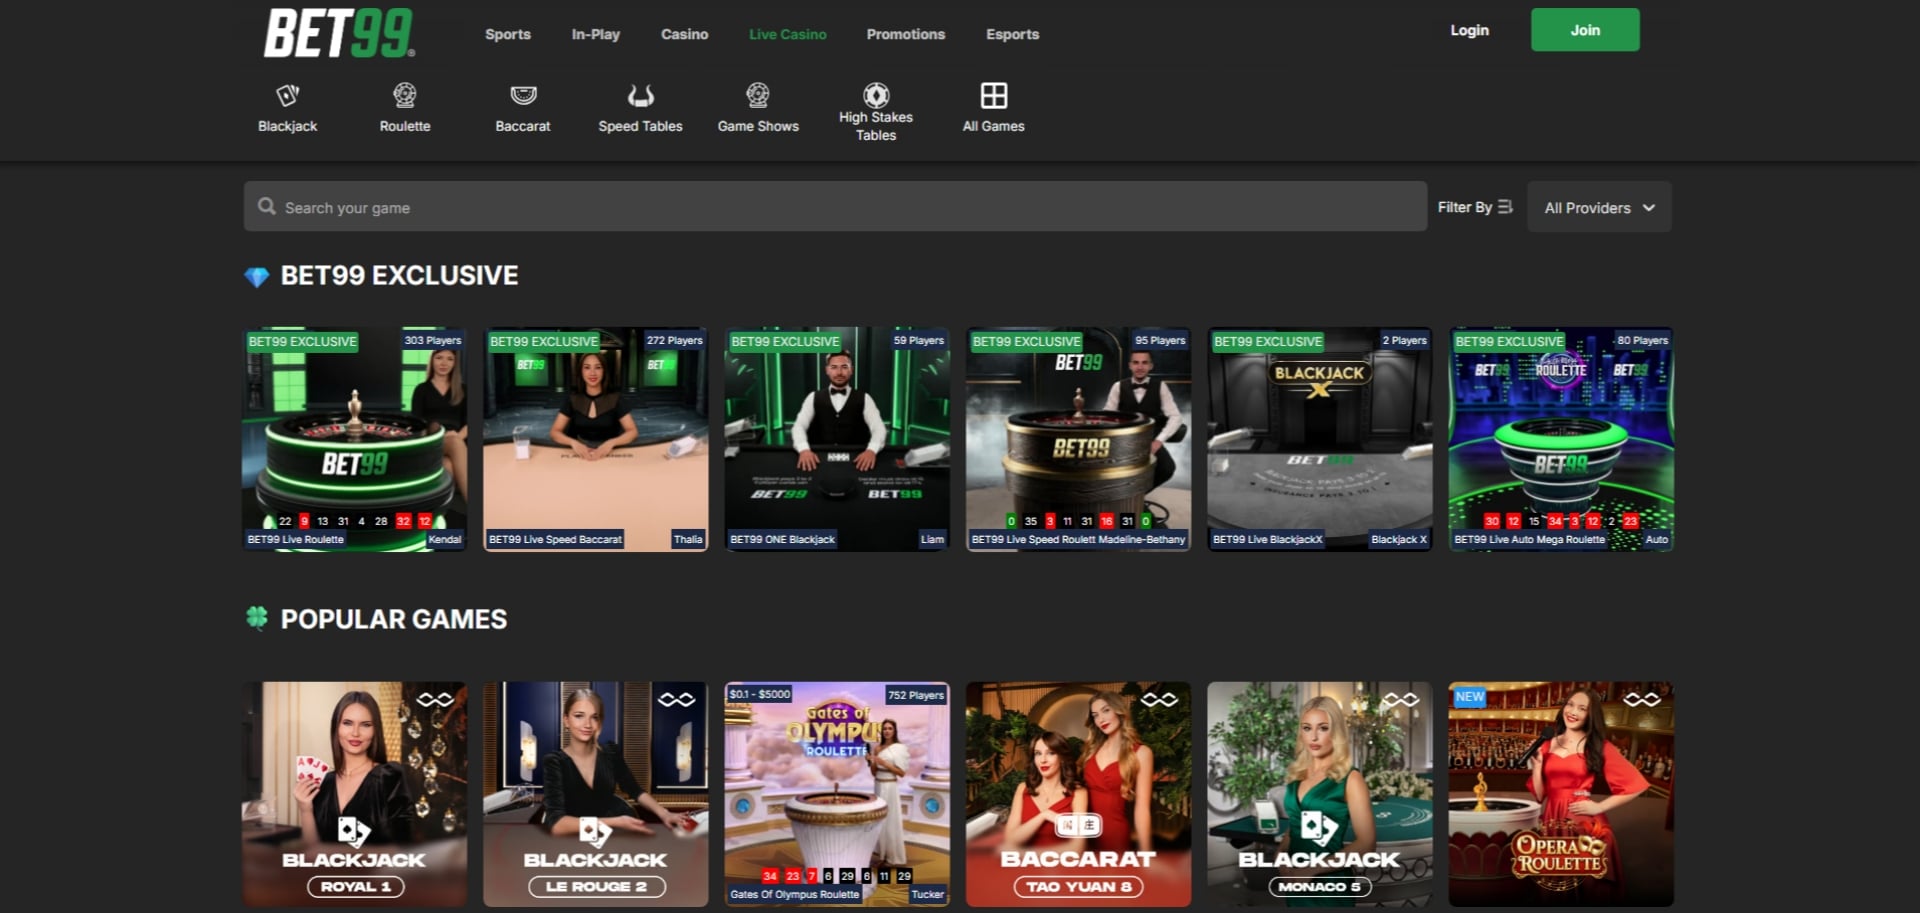The height and width of the screenshot is (913, 1920).
Task: Click the 2 Players badge
Action: coord(1404,340)
